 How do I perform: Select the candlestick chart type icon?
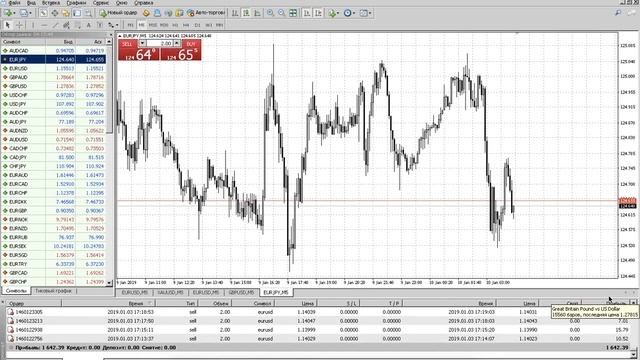click(x=246, y=13)
